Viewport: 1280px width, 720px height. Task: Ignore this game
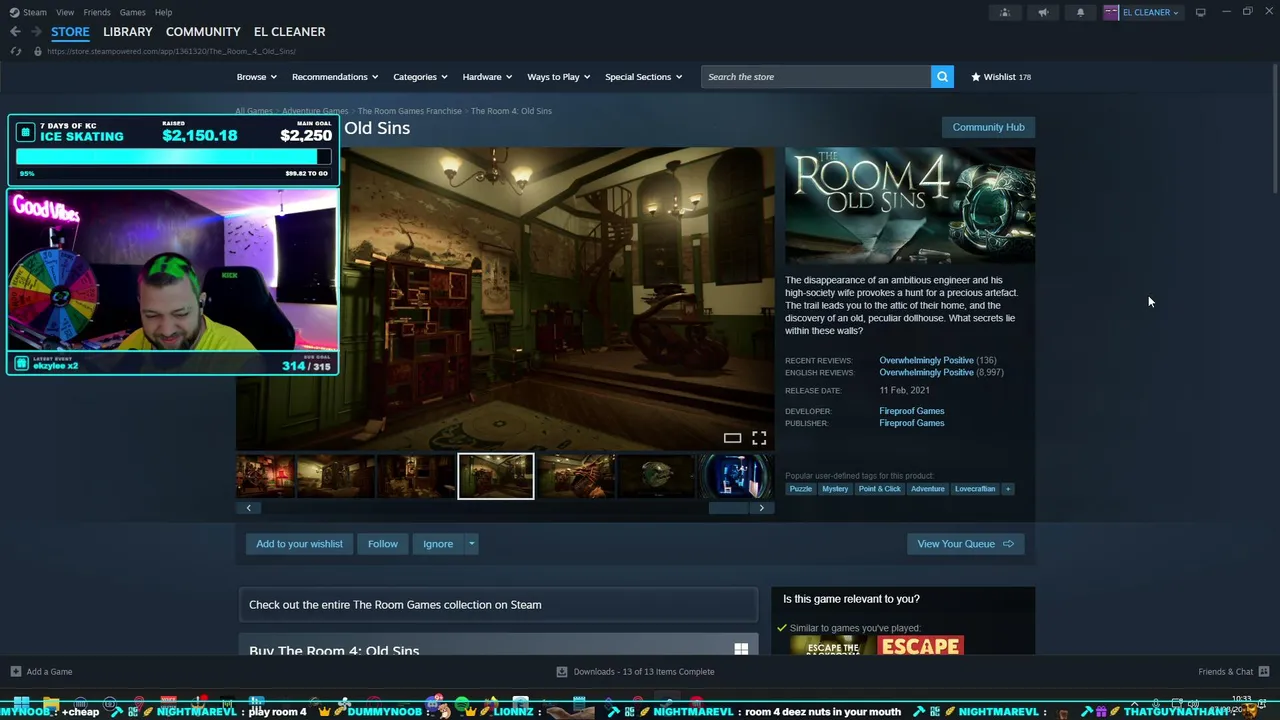[x=438, y=544]
